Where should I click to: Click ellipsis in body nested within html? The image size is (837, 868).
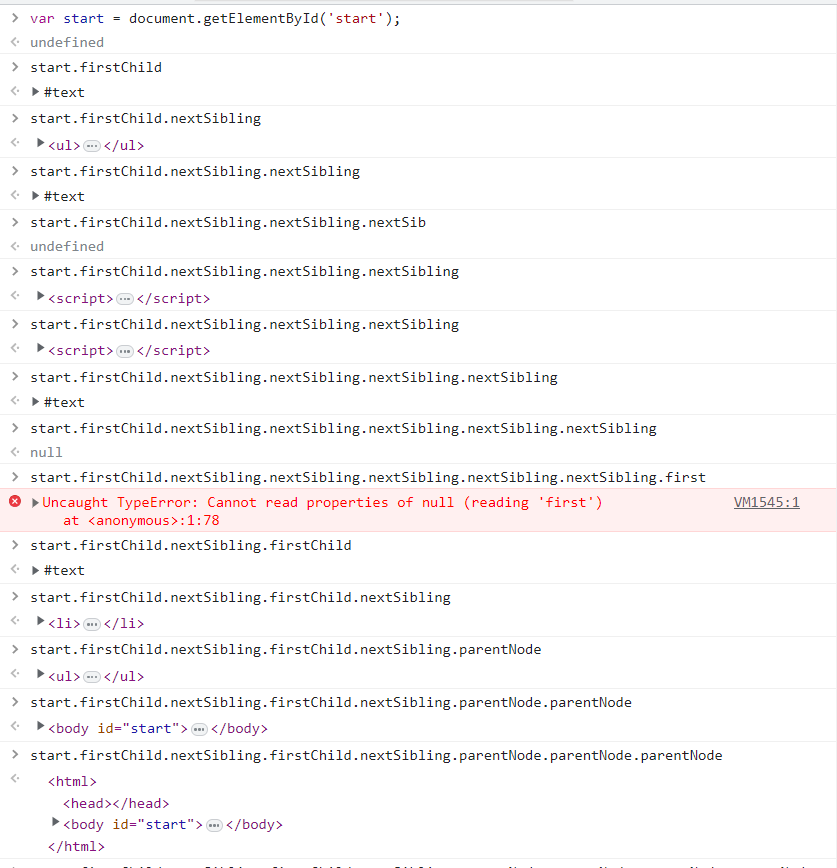[x=214, y=826]
